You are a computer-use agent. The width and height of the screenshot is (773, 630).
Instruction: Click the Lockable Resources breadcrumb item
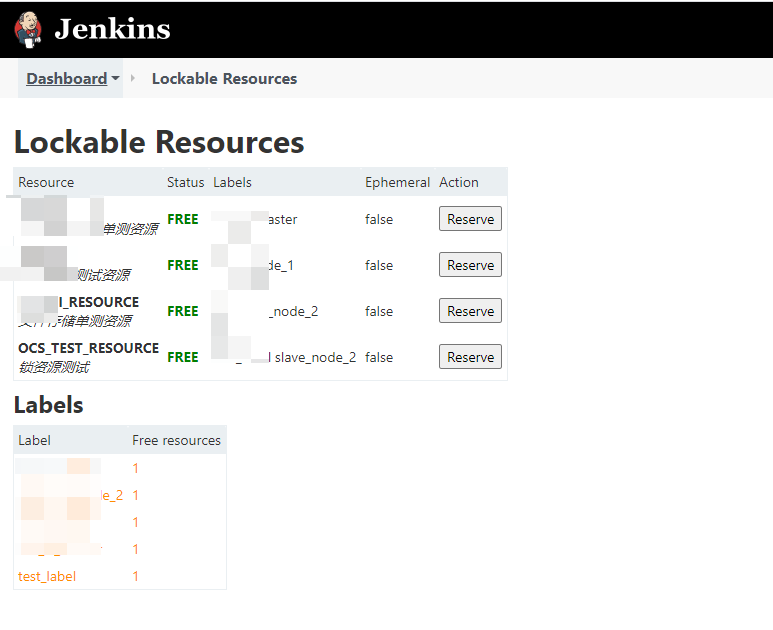coord(224,79)
